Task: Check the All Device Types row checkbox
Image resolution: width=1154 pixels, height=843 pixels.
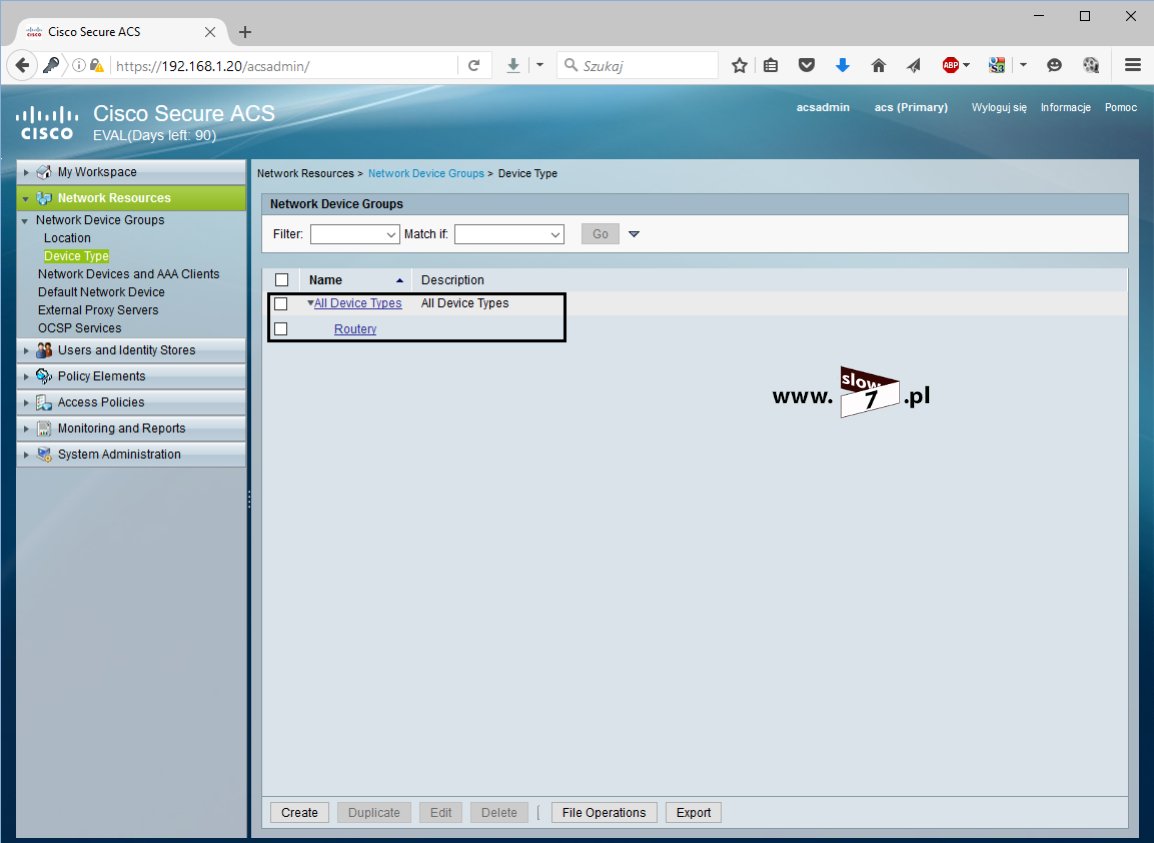Action: click(280, 303)
